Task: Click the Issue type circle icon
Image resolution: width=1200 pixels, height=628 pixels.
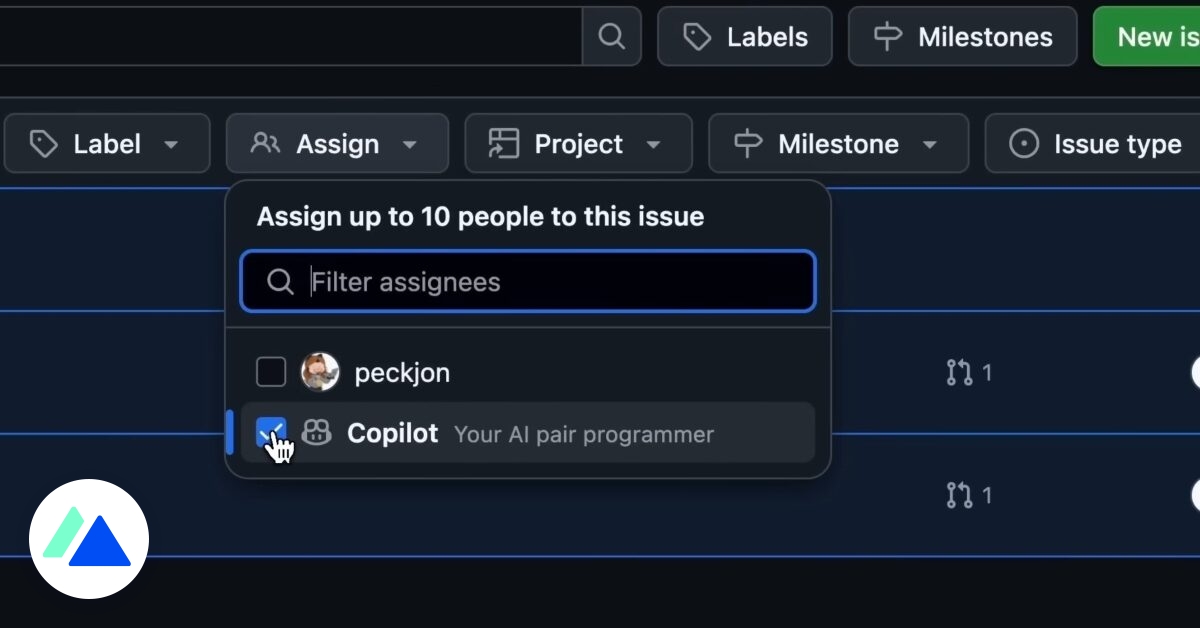Action: pyautogui.click(x=1023, y=143)
